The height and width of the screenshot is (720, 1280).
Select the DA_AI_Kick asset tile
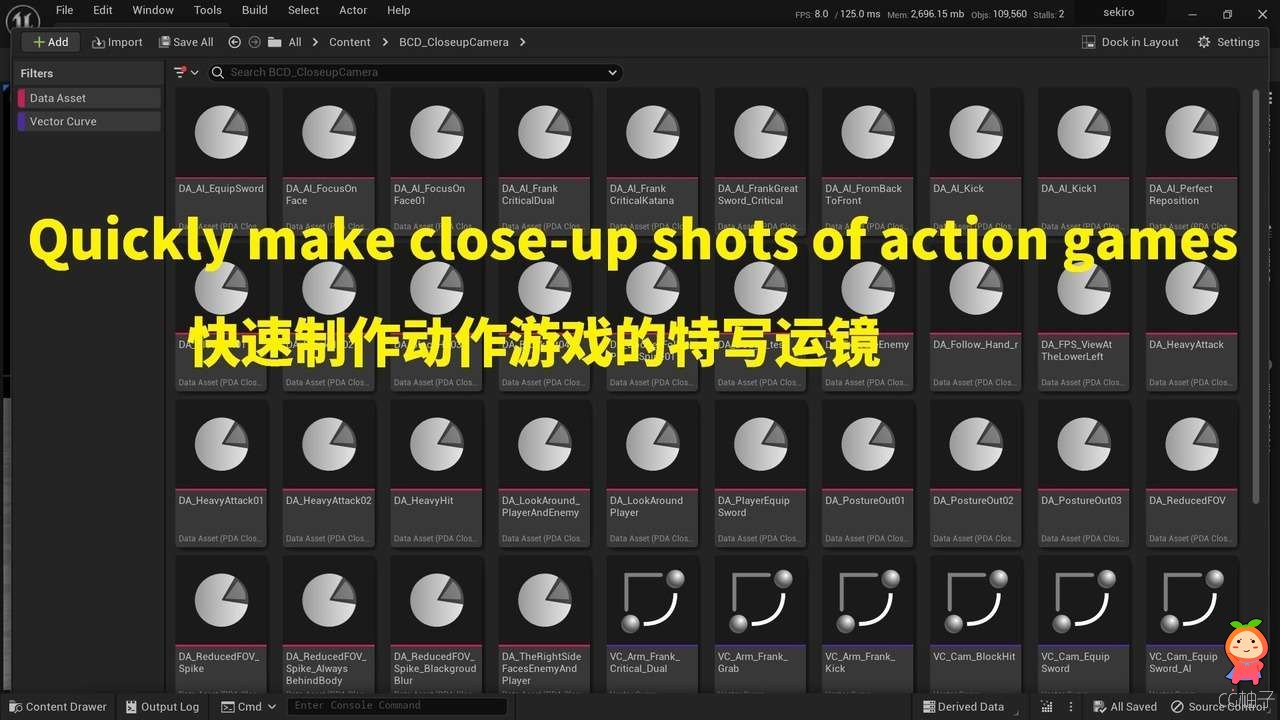[x=977, y=164]
